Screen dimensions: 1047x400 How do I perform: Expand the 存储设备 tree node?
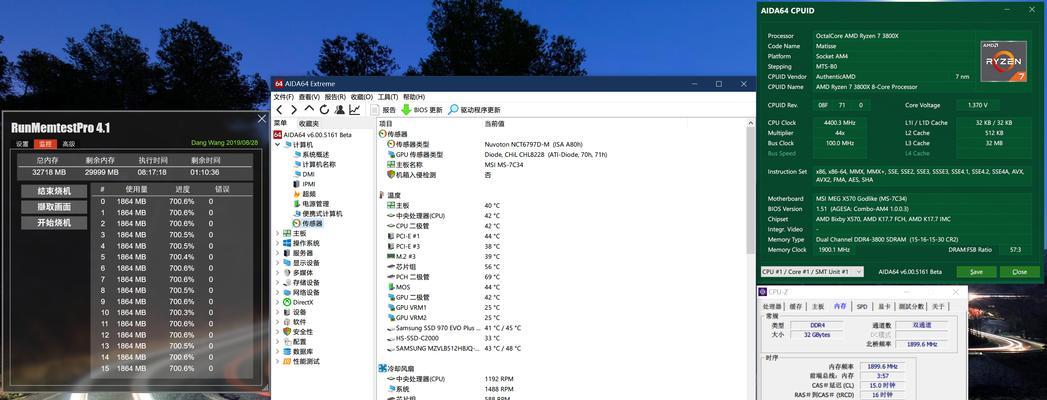tap(278, 282)
